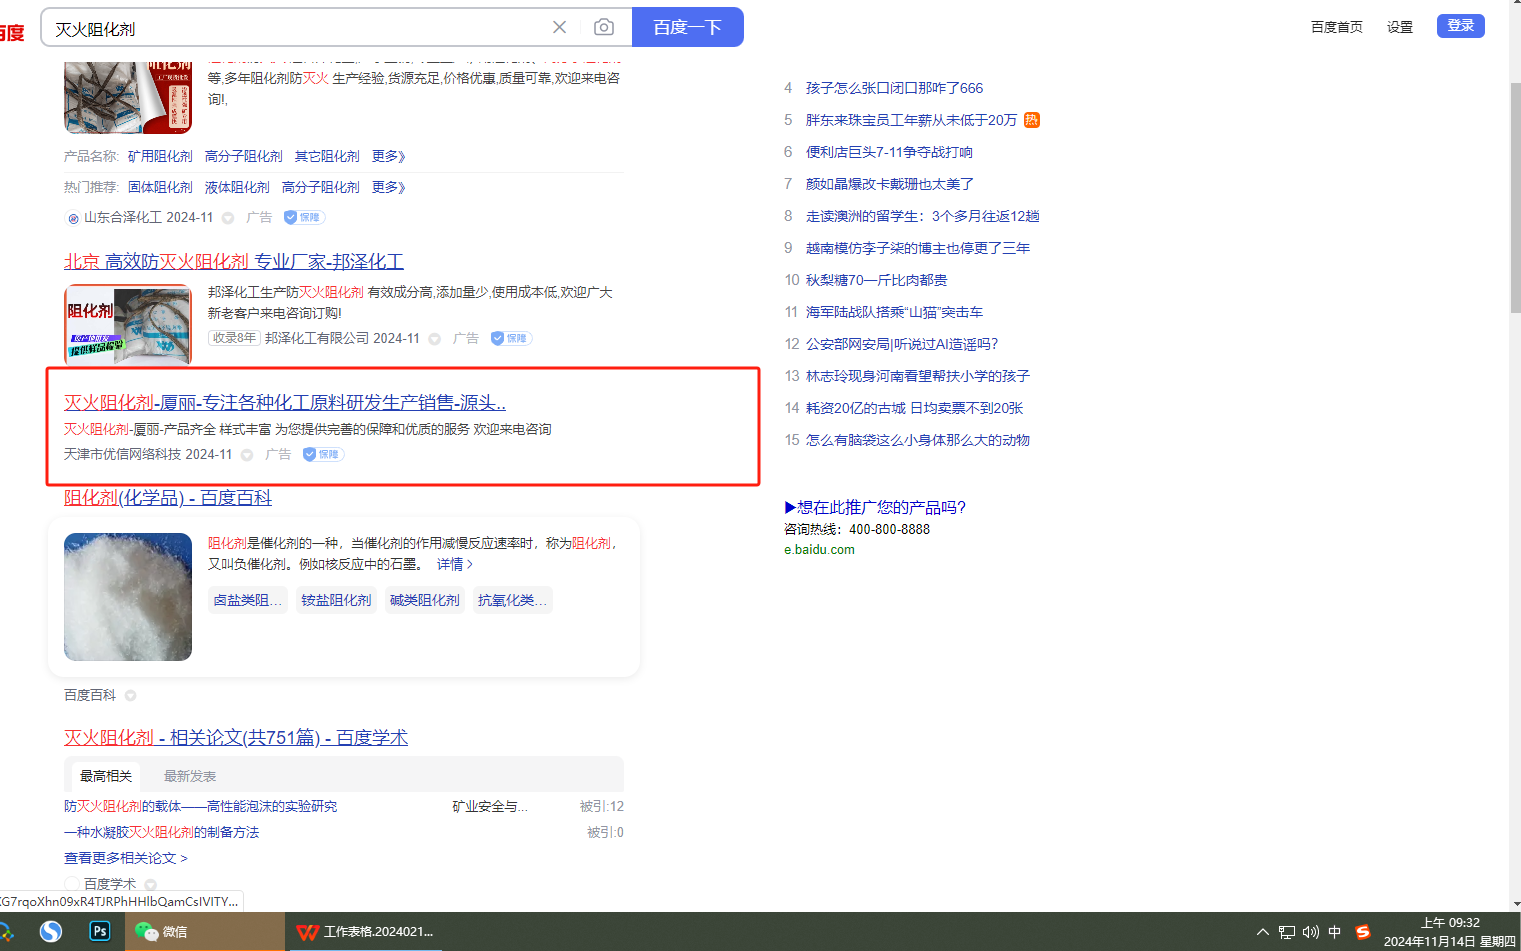This screenshot has width=1521, height=951.
Task: Open hot search about 走读澳洲的留学生
Action: tap(923, 216)
